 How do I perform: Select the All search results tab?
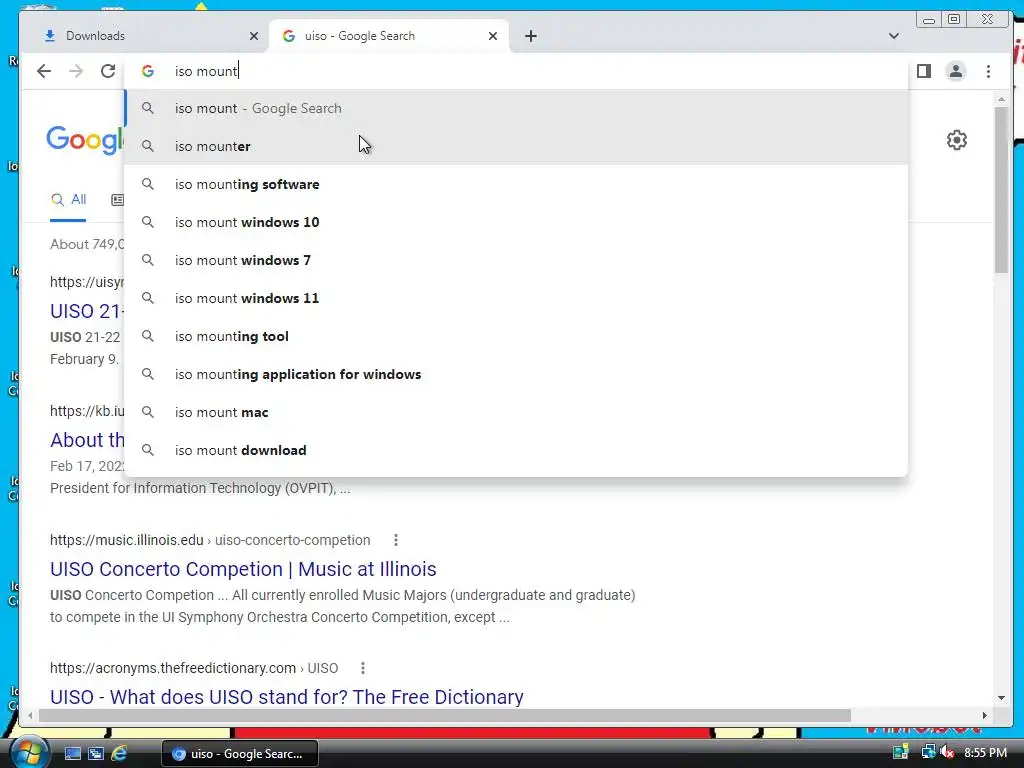click(68, 200)
